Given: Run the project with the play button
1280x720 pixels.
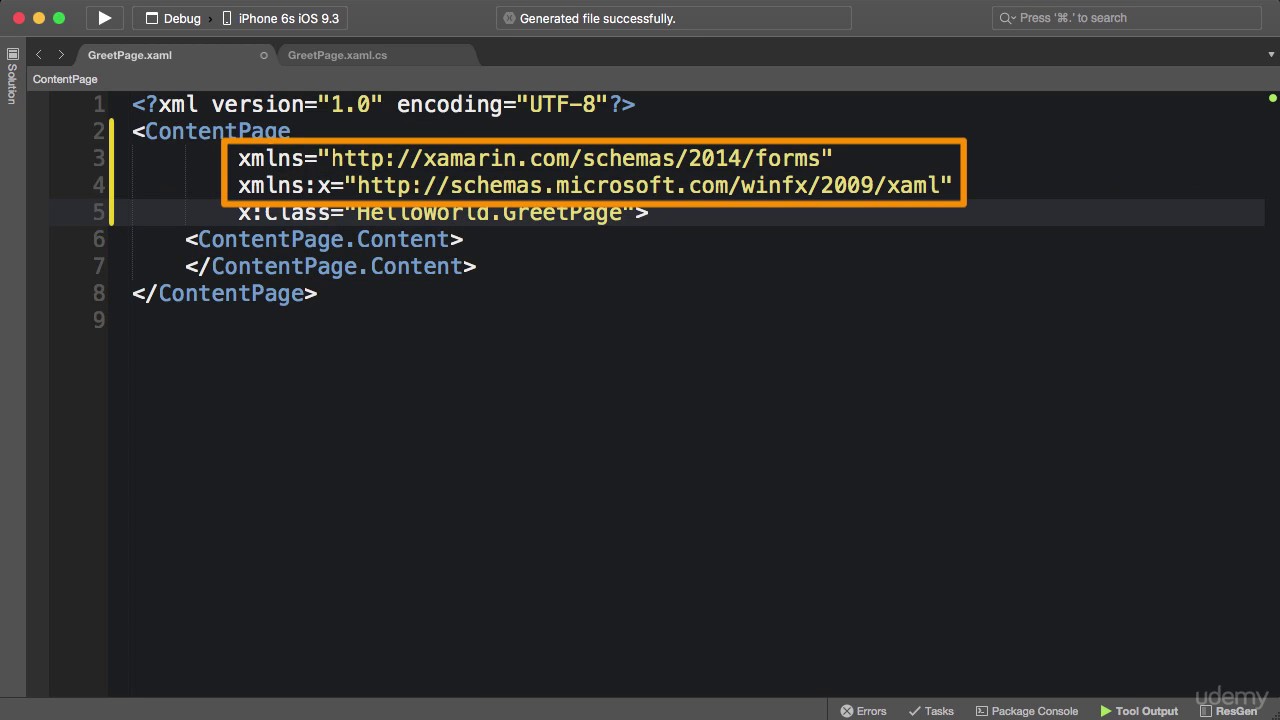Looking at the screenshot, I should [104, 18].
